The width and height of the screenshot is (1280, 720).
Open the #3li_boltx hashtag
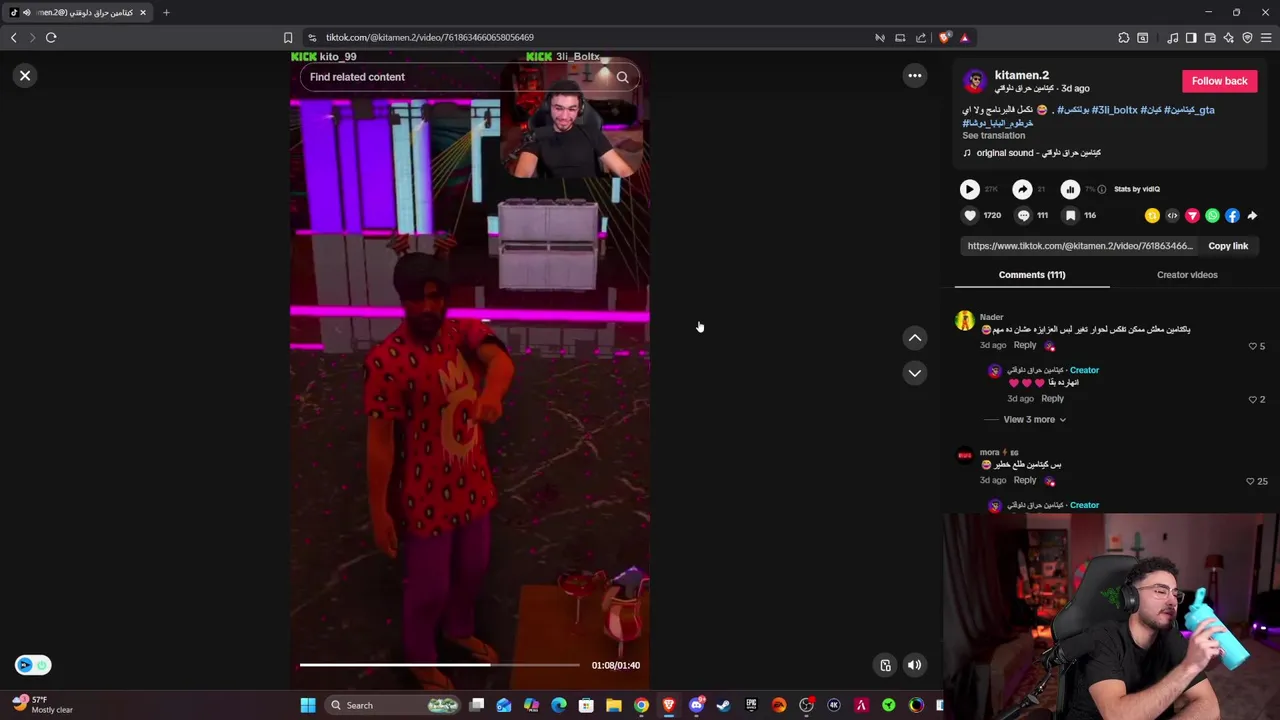pos(1114,110)
